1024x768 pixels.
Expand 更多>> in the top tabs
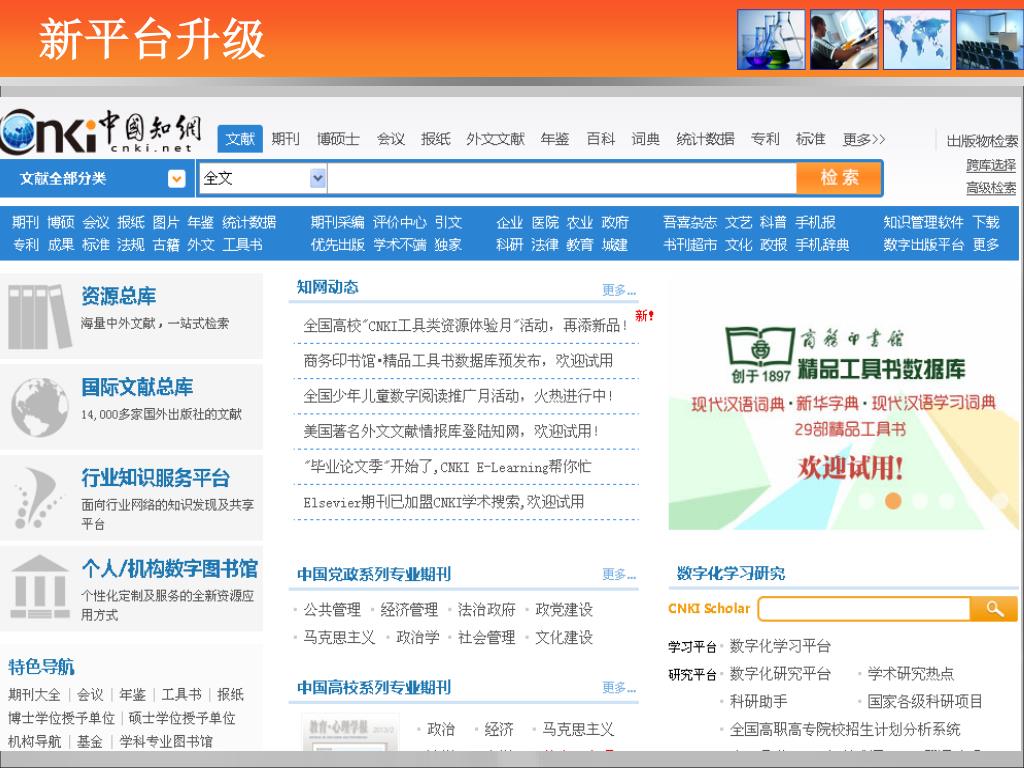point(863,139)
